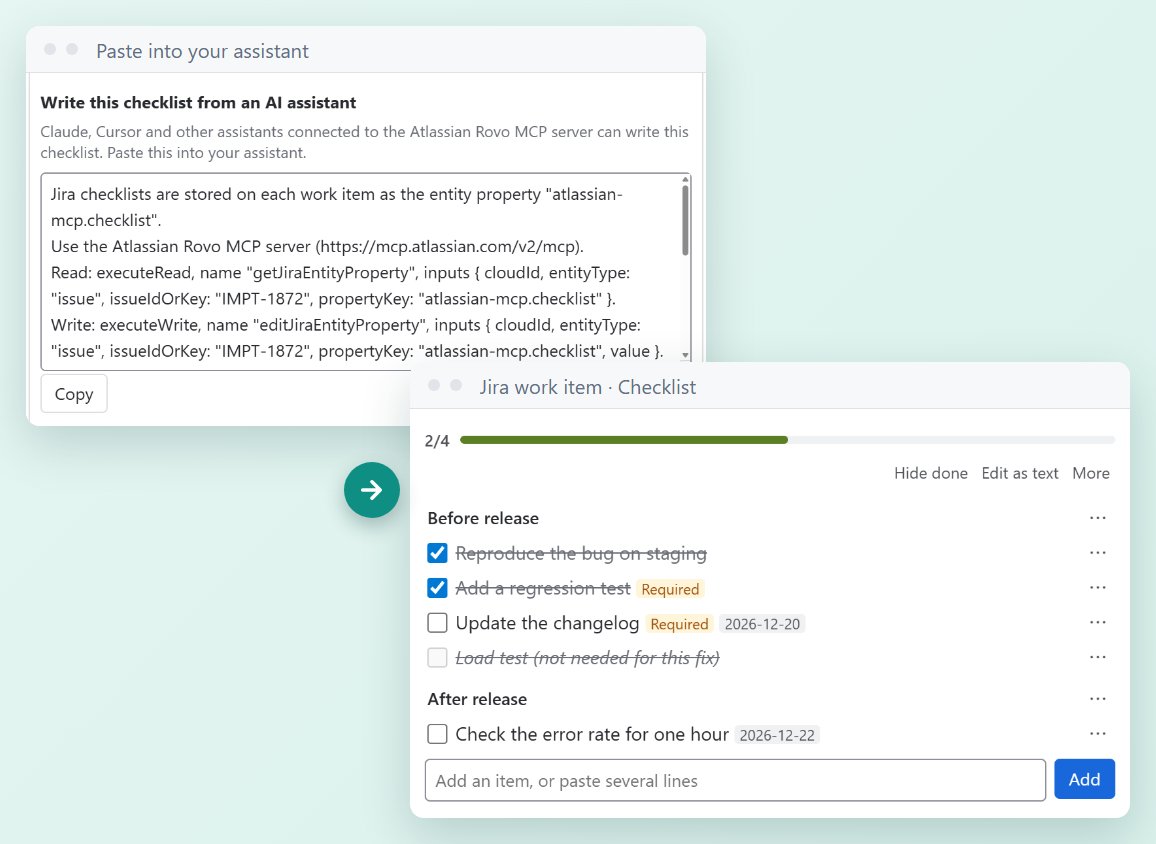Click the prompt text box scrollbar thumb

coord(686,220)
